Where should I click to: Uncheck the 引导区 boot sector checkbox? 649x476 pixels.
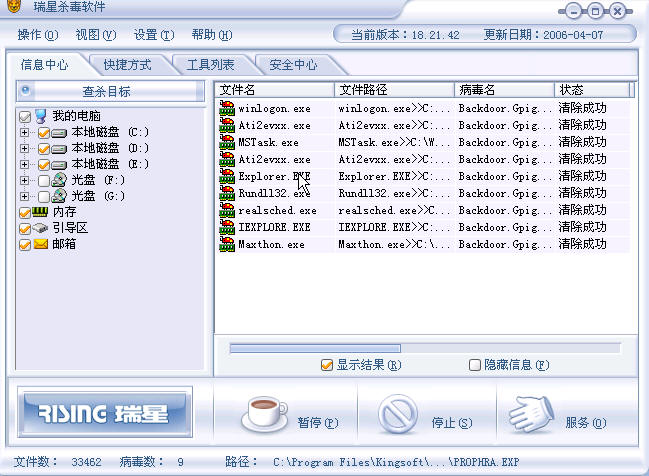(x=25, y=228)
